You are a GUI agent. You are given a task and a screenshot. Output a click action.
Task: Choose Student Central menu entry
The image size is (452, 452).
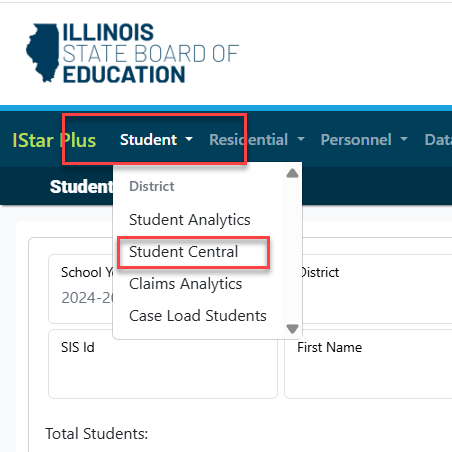coord(184,252)
